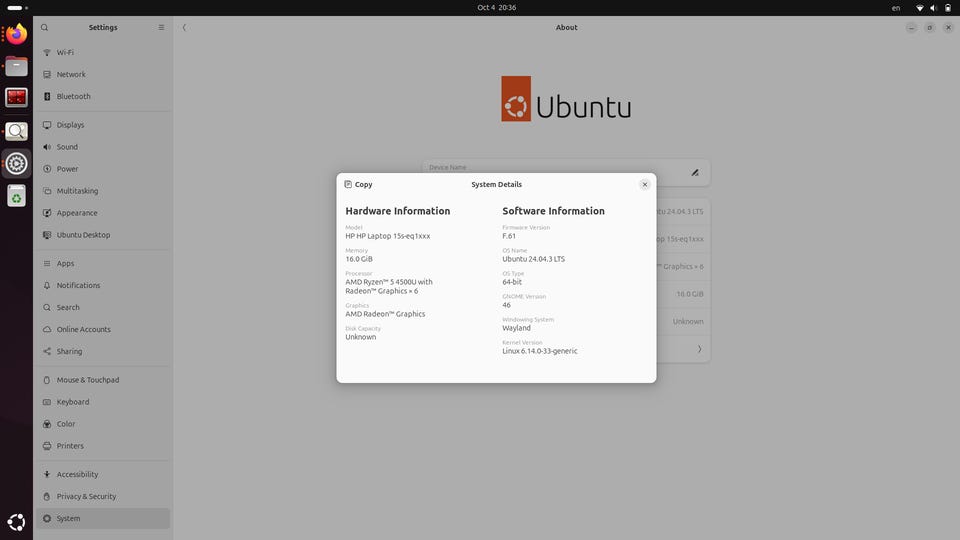Click the 16.0 GiB memory value in dialog
This screenshot has width=960, height=540.
point(359,259)
